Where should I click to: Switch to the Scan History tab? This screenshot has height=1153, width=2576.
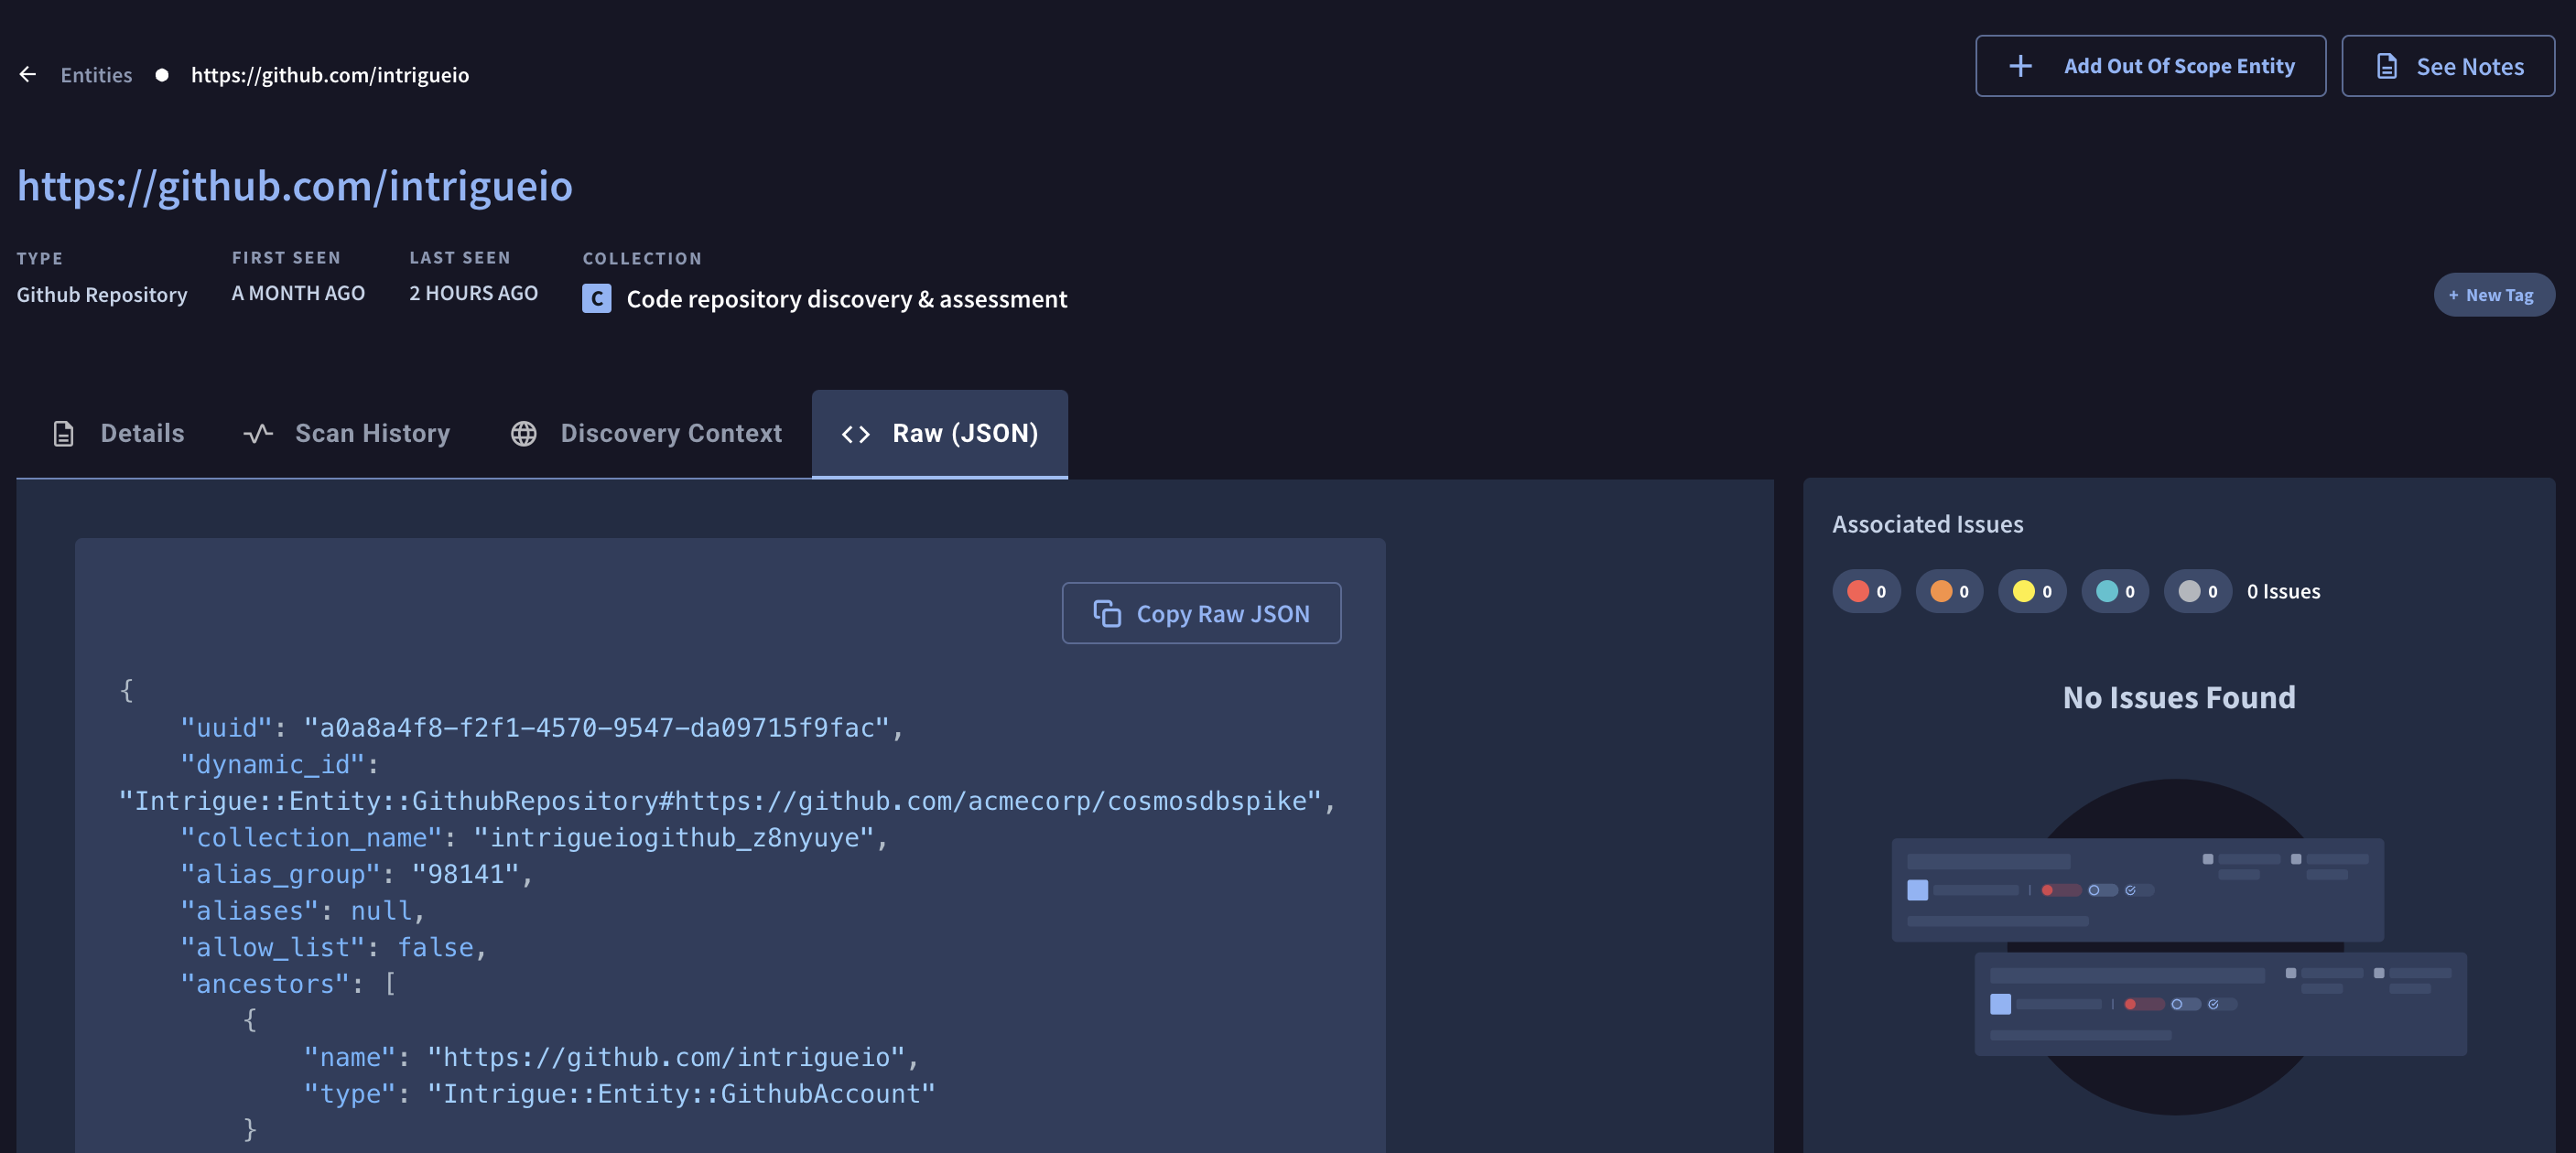347,434
